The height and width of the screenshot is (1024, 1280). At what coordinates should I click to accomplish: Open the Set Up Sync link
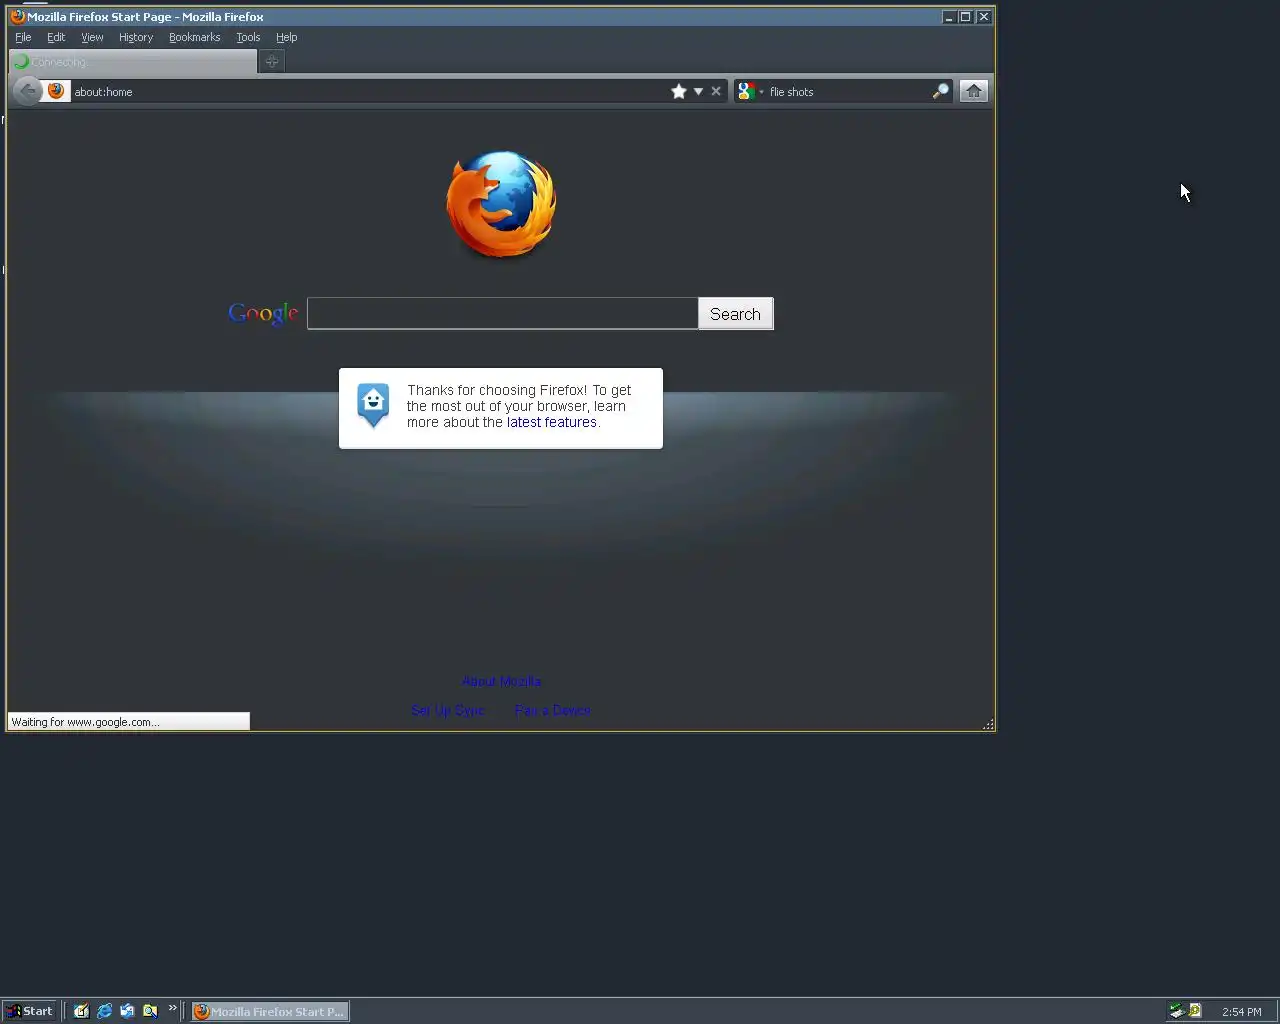click(x=447, y=710)
